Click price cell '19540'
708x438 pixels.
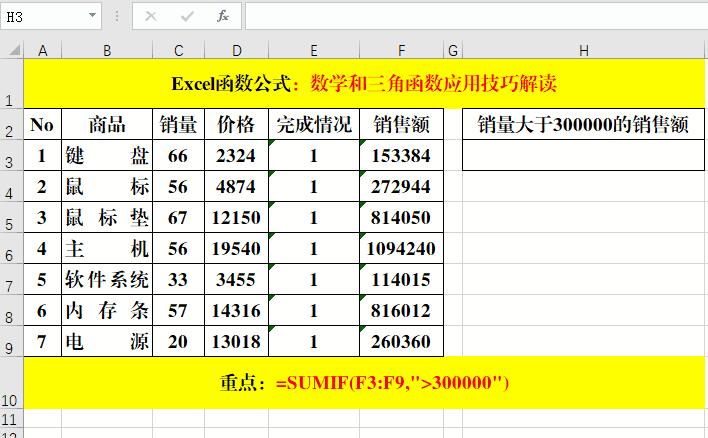tap(237, 248)
